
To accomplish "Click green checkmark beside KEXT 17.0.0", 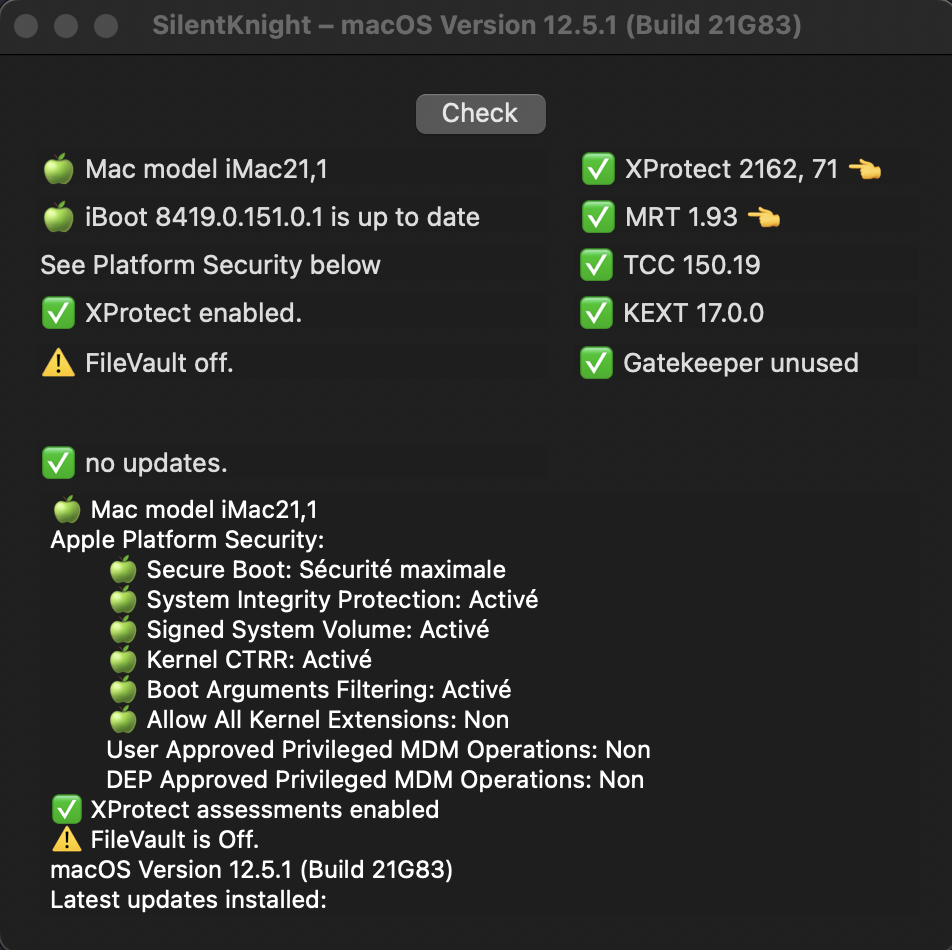I will (596, 313).
